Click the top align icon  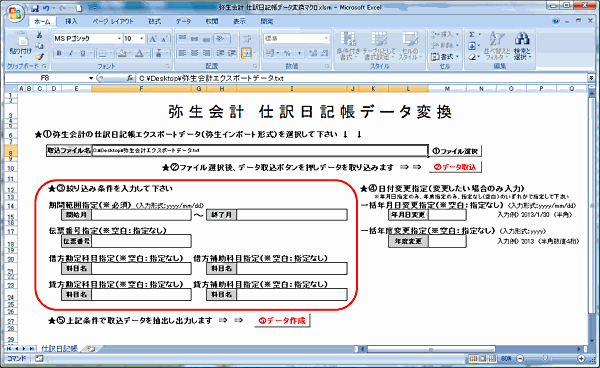point(183,38)
